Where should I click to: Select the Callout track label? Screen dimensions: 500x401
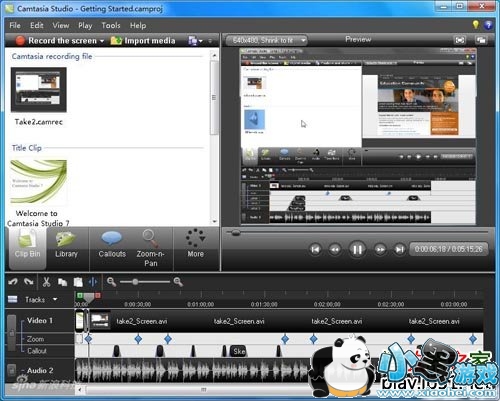37,351
